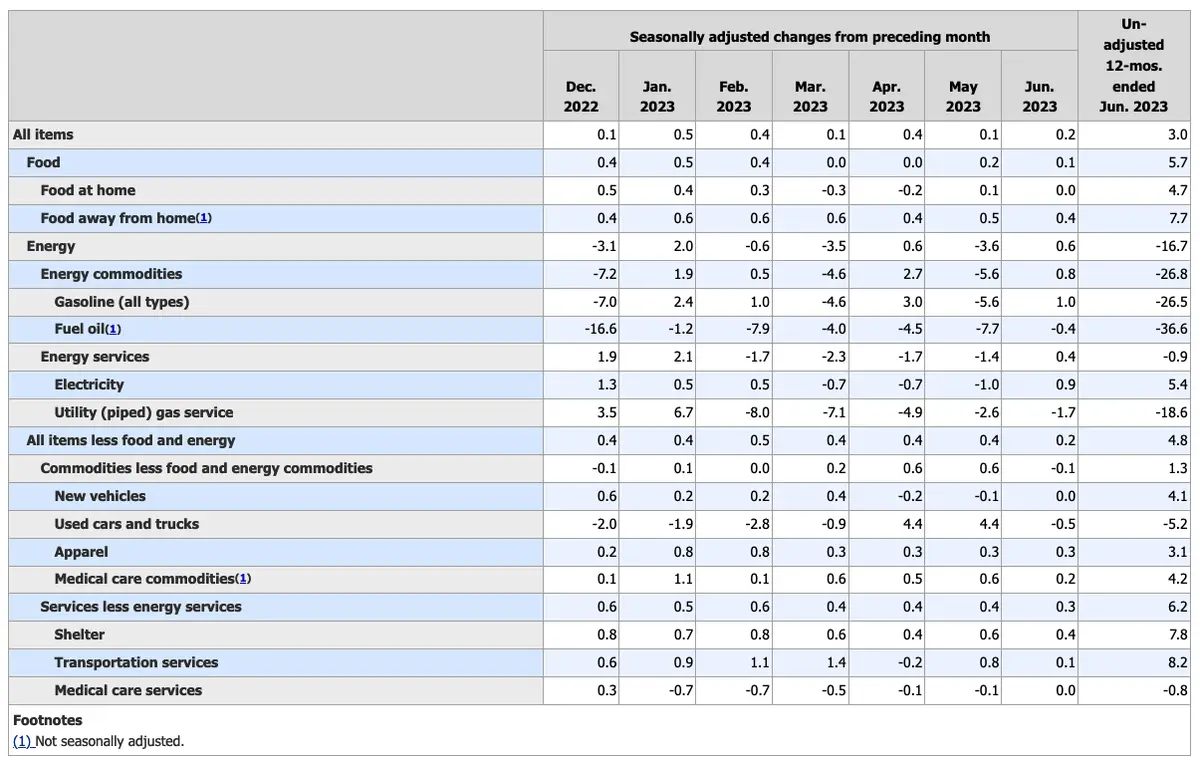Select Fuel oil value for Dec. 2022

point(601,329)
